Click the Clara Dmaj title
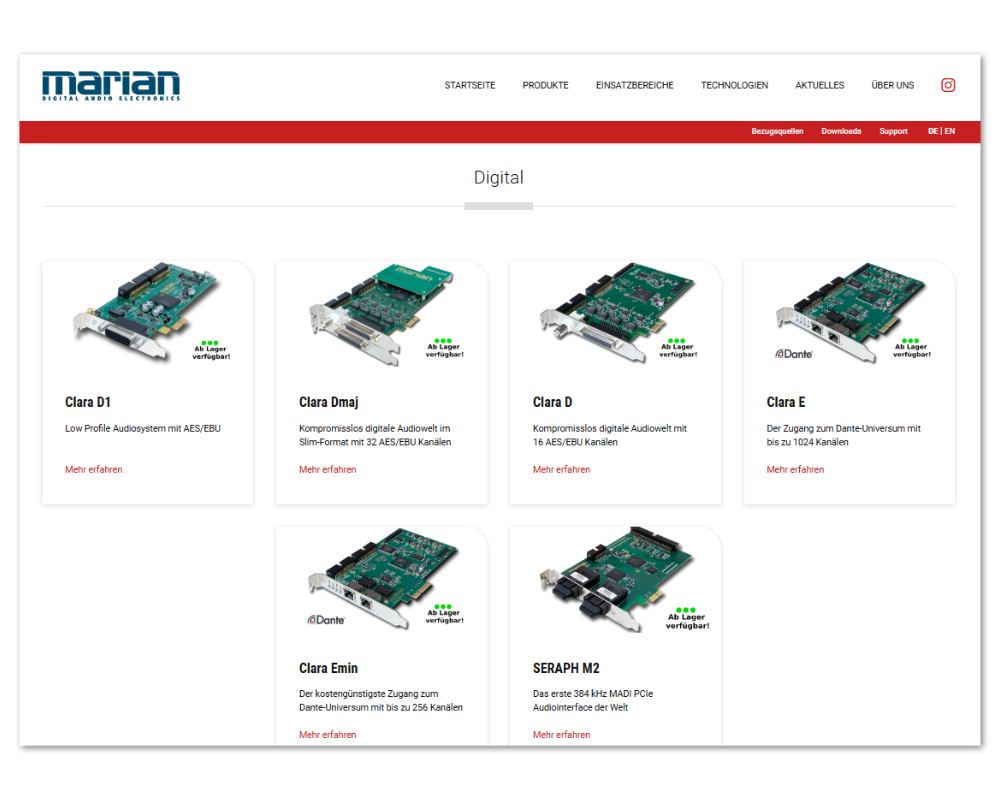Viewport: 1000px width, 800px height. tap(328, 402)
